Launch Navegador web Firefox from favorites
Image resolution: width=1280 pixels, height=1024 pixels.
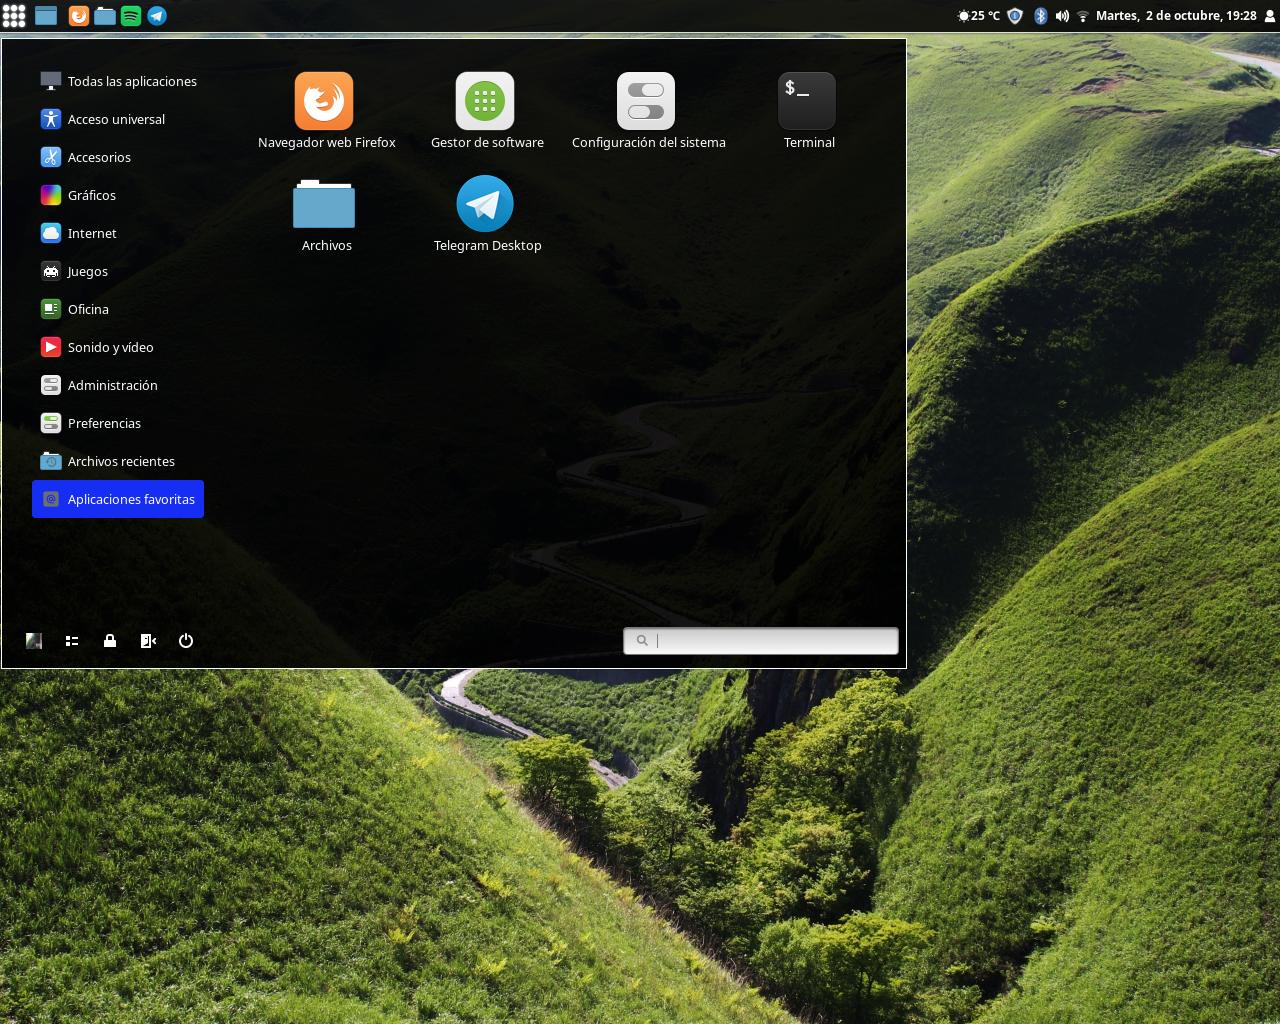(326, 111)
